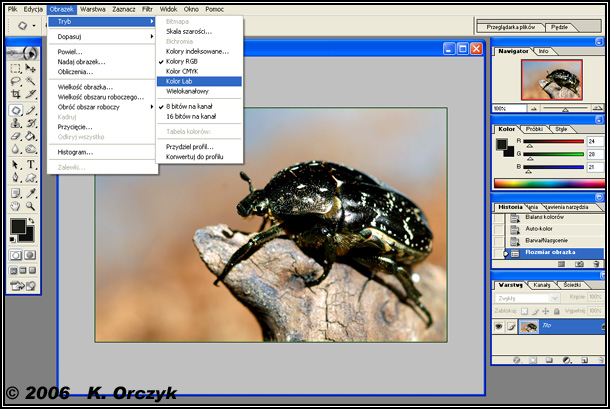610x409 pixels.
Task: Choose 16 bitów na kanał option
Action: [190, 116]
